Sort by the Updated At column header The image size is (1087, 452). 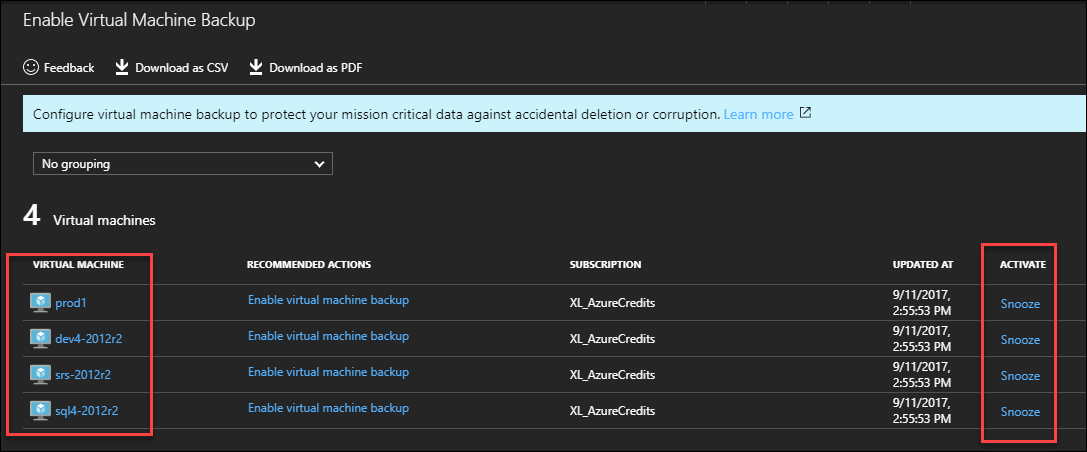coord(923,265)
